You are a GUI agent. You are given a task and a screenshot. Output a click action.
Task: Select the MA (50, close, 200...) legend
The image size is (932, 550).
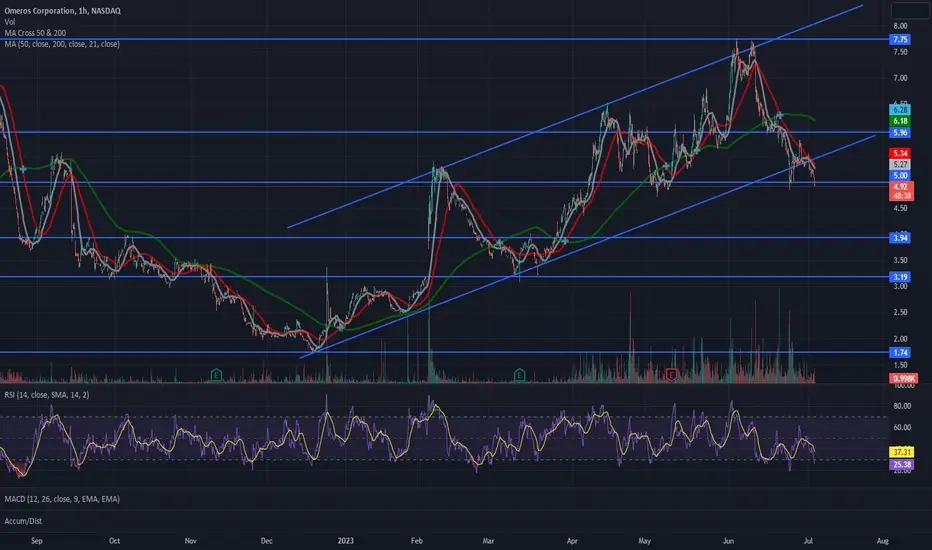(62, 44)
